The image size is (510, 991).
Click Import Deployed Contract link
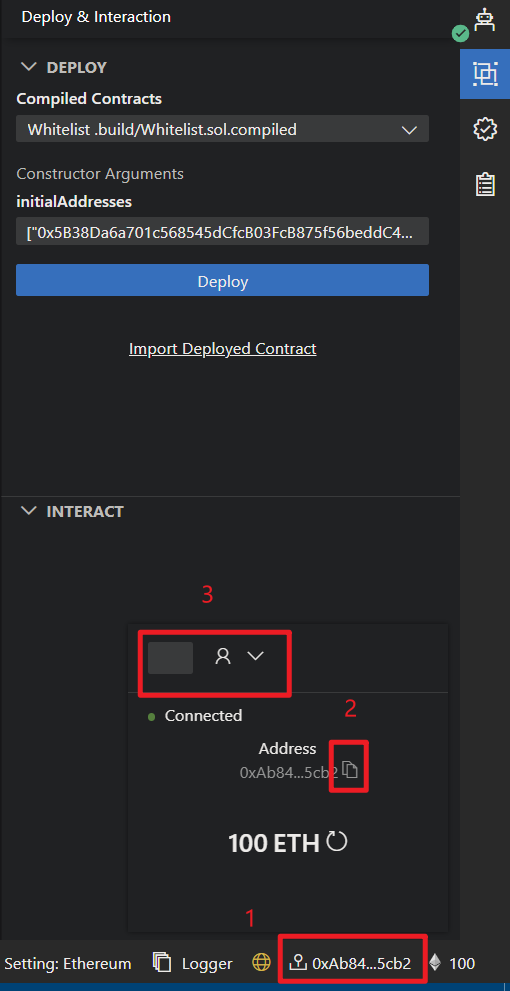point(222,349)
